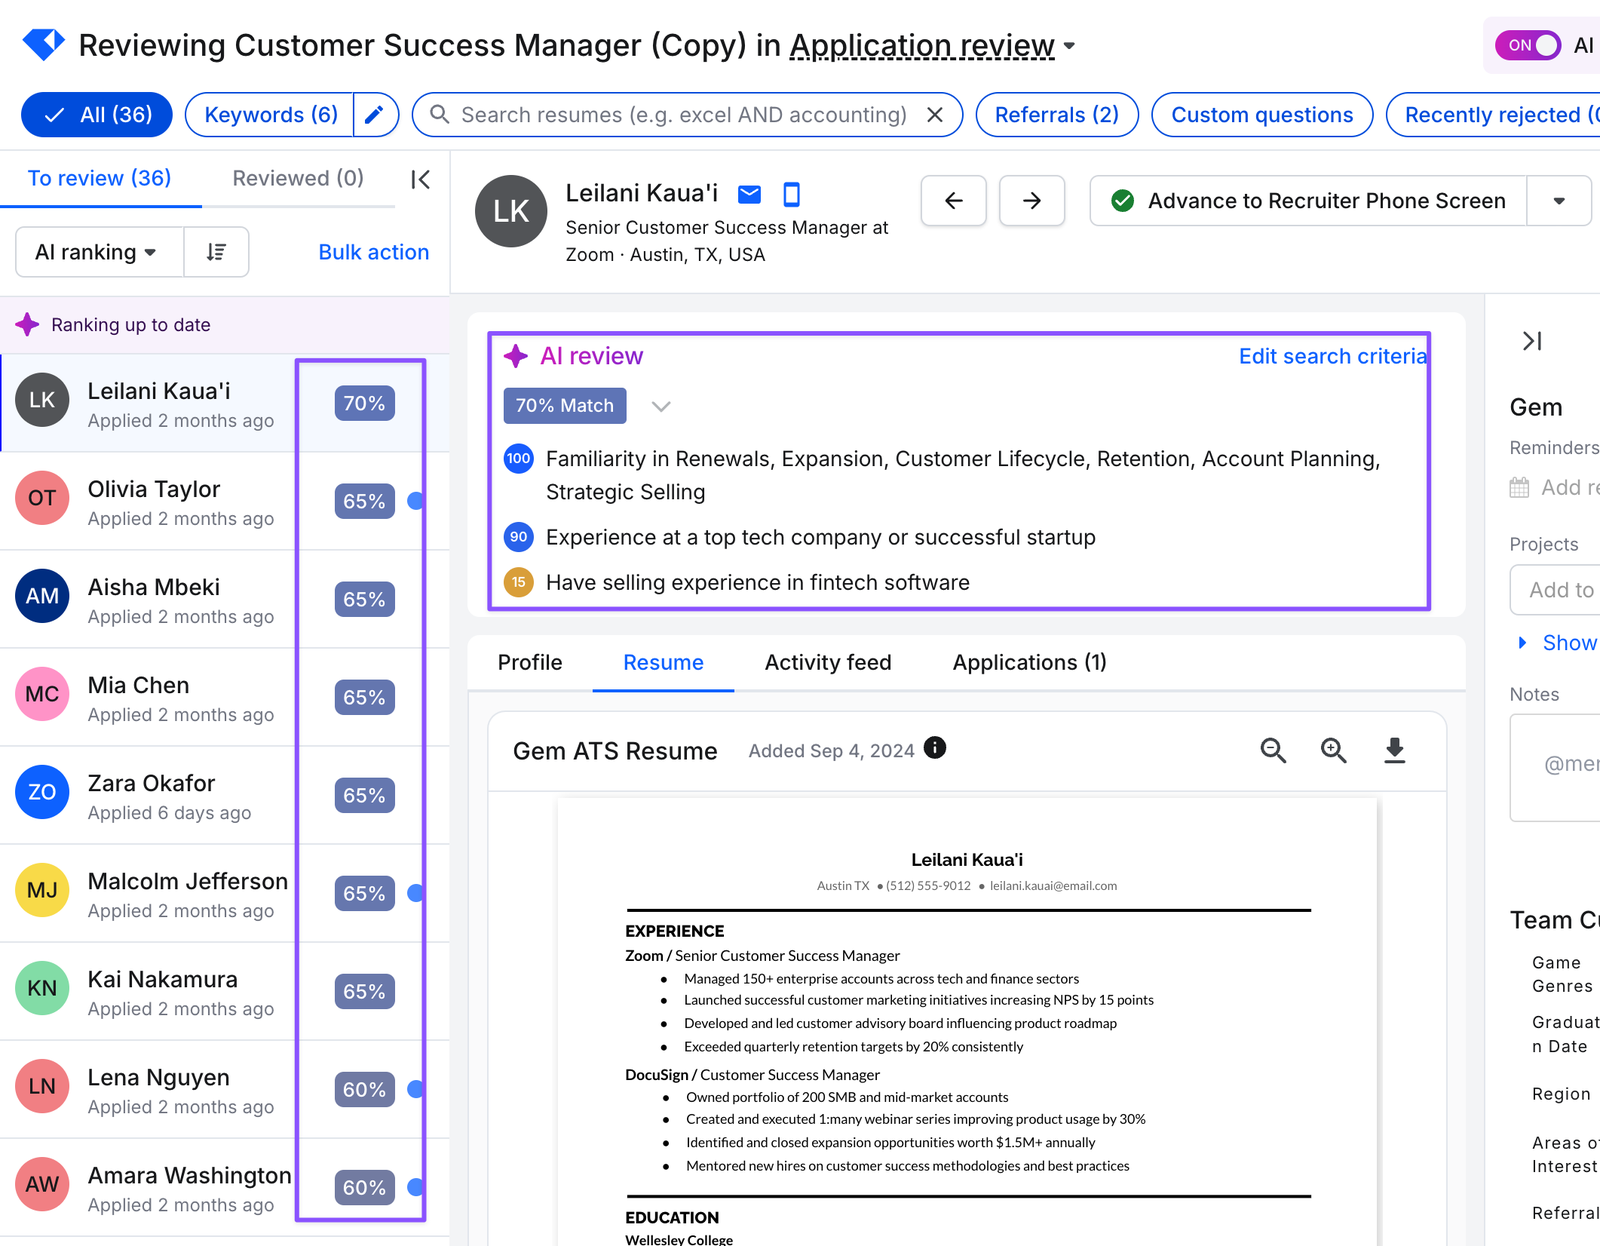Screen dimensions: 1600x1246
Task: Open the Profile tab
Action: pos(530,663)
